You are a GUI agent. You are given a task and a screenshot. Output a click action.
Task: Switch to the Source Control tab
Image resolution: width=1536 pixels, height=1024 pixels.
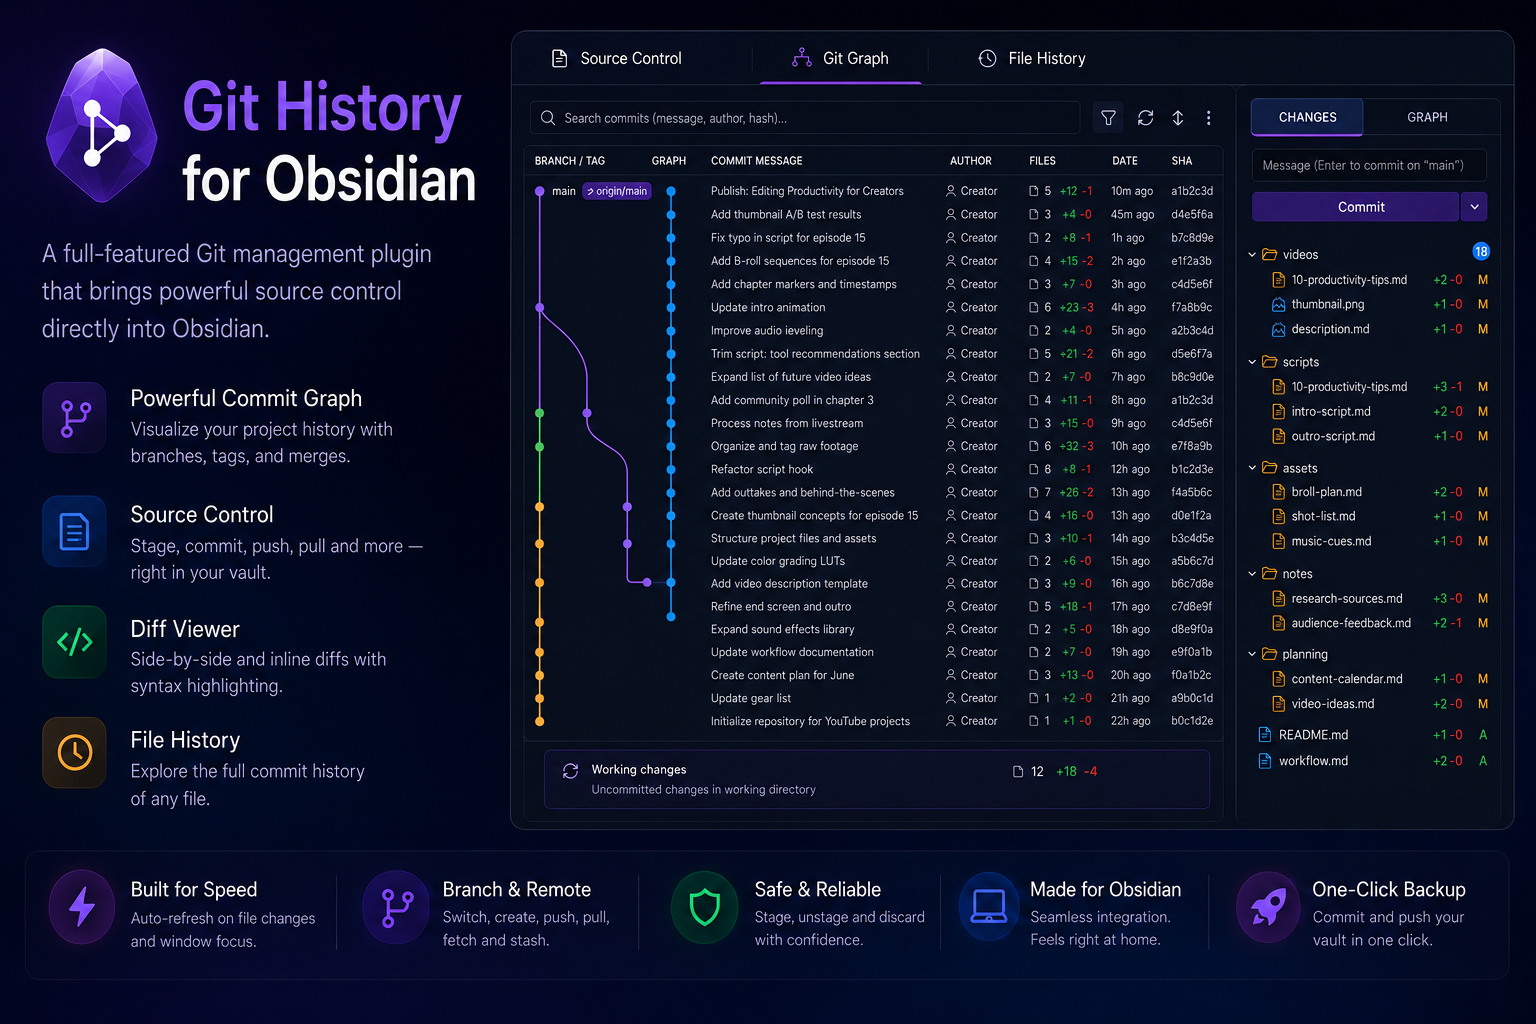[x=617, y=59]
